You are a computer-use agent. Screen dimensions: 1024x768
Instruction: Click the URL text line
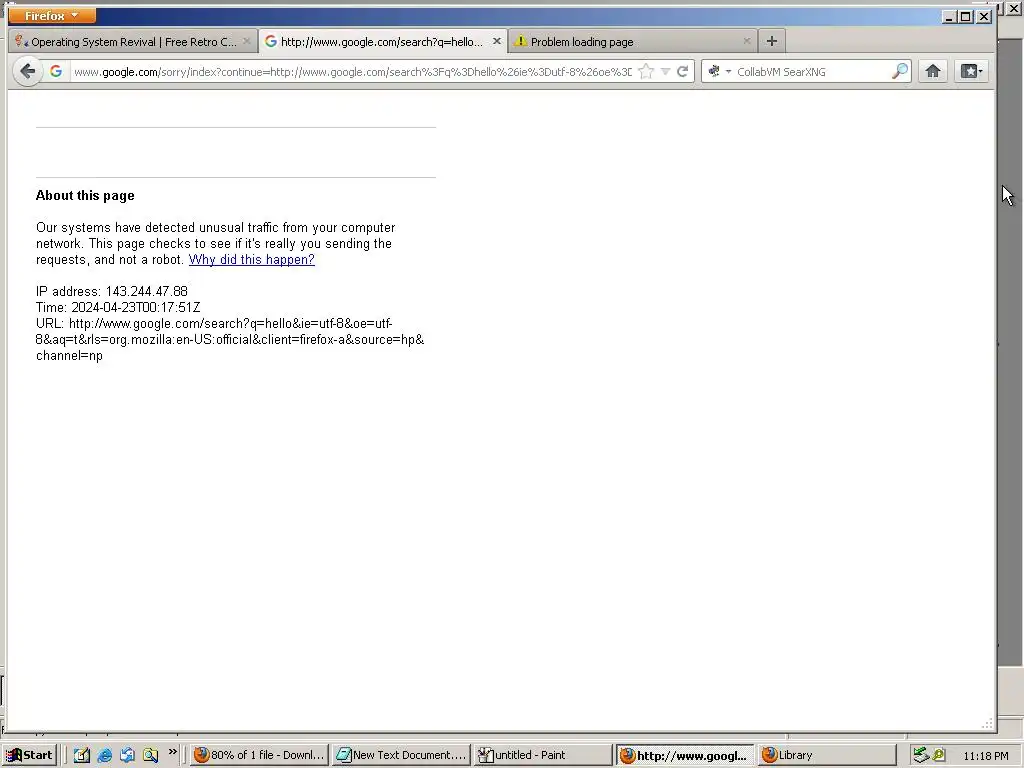tap(230, 340)
